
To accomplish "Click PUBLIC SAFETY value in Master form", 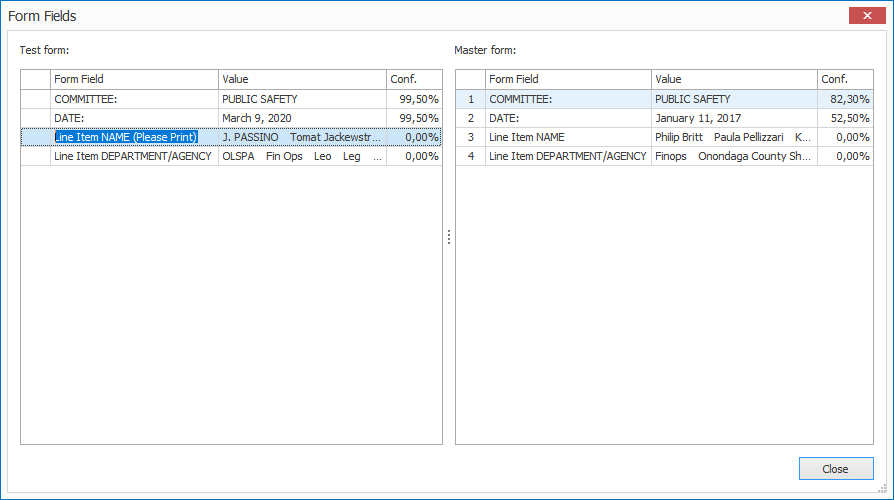I will pyautogui.click(x=734, y=99).
